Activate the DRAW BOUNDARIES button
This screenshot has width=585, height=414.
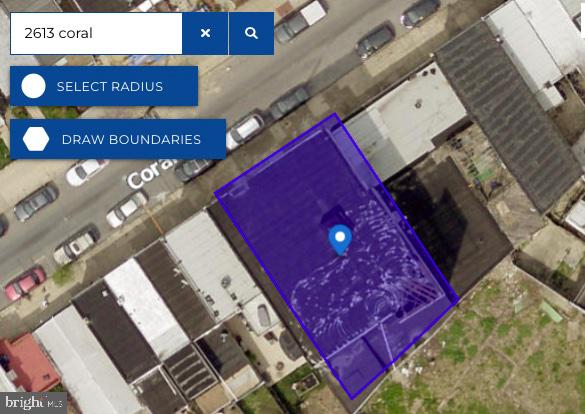coord(118,139)
